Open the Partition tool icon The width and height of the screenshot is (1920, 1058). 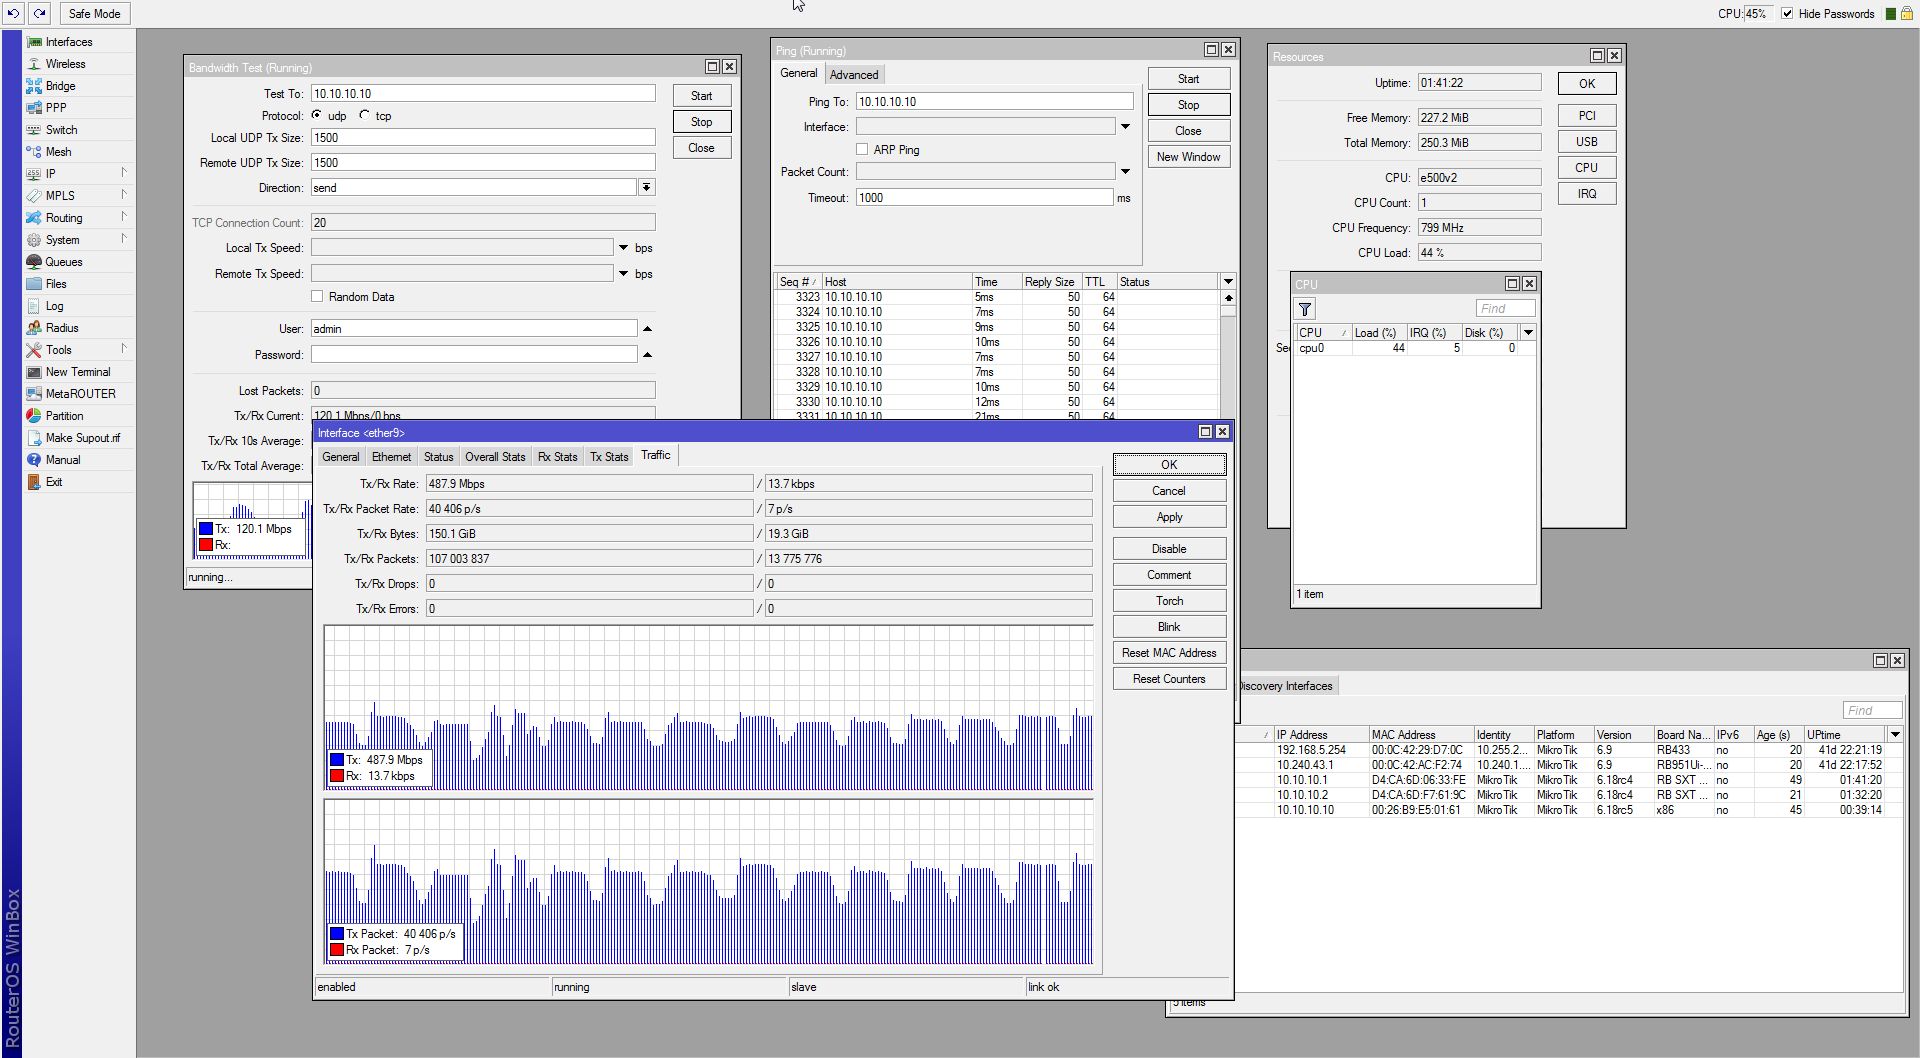(x=35, y=416)
